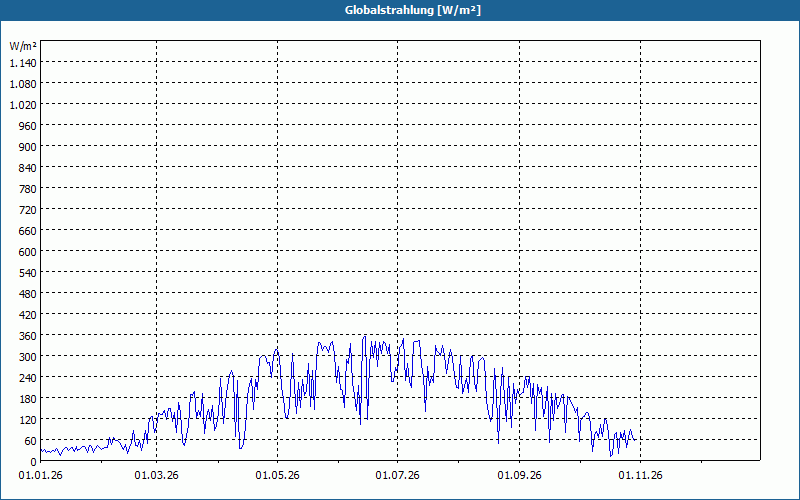Click the 1.080 y-axis value

tap(23, 84)
